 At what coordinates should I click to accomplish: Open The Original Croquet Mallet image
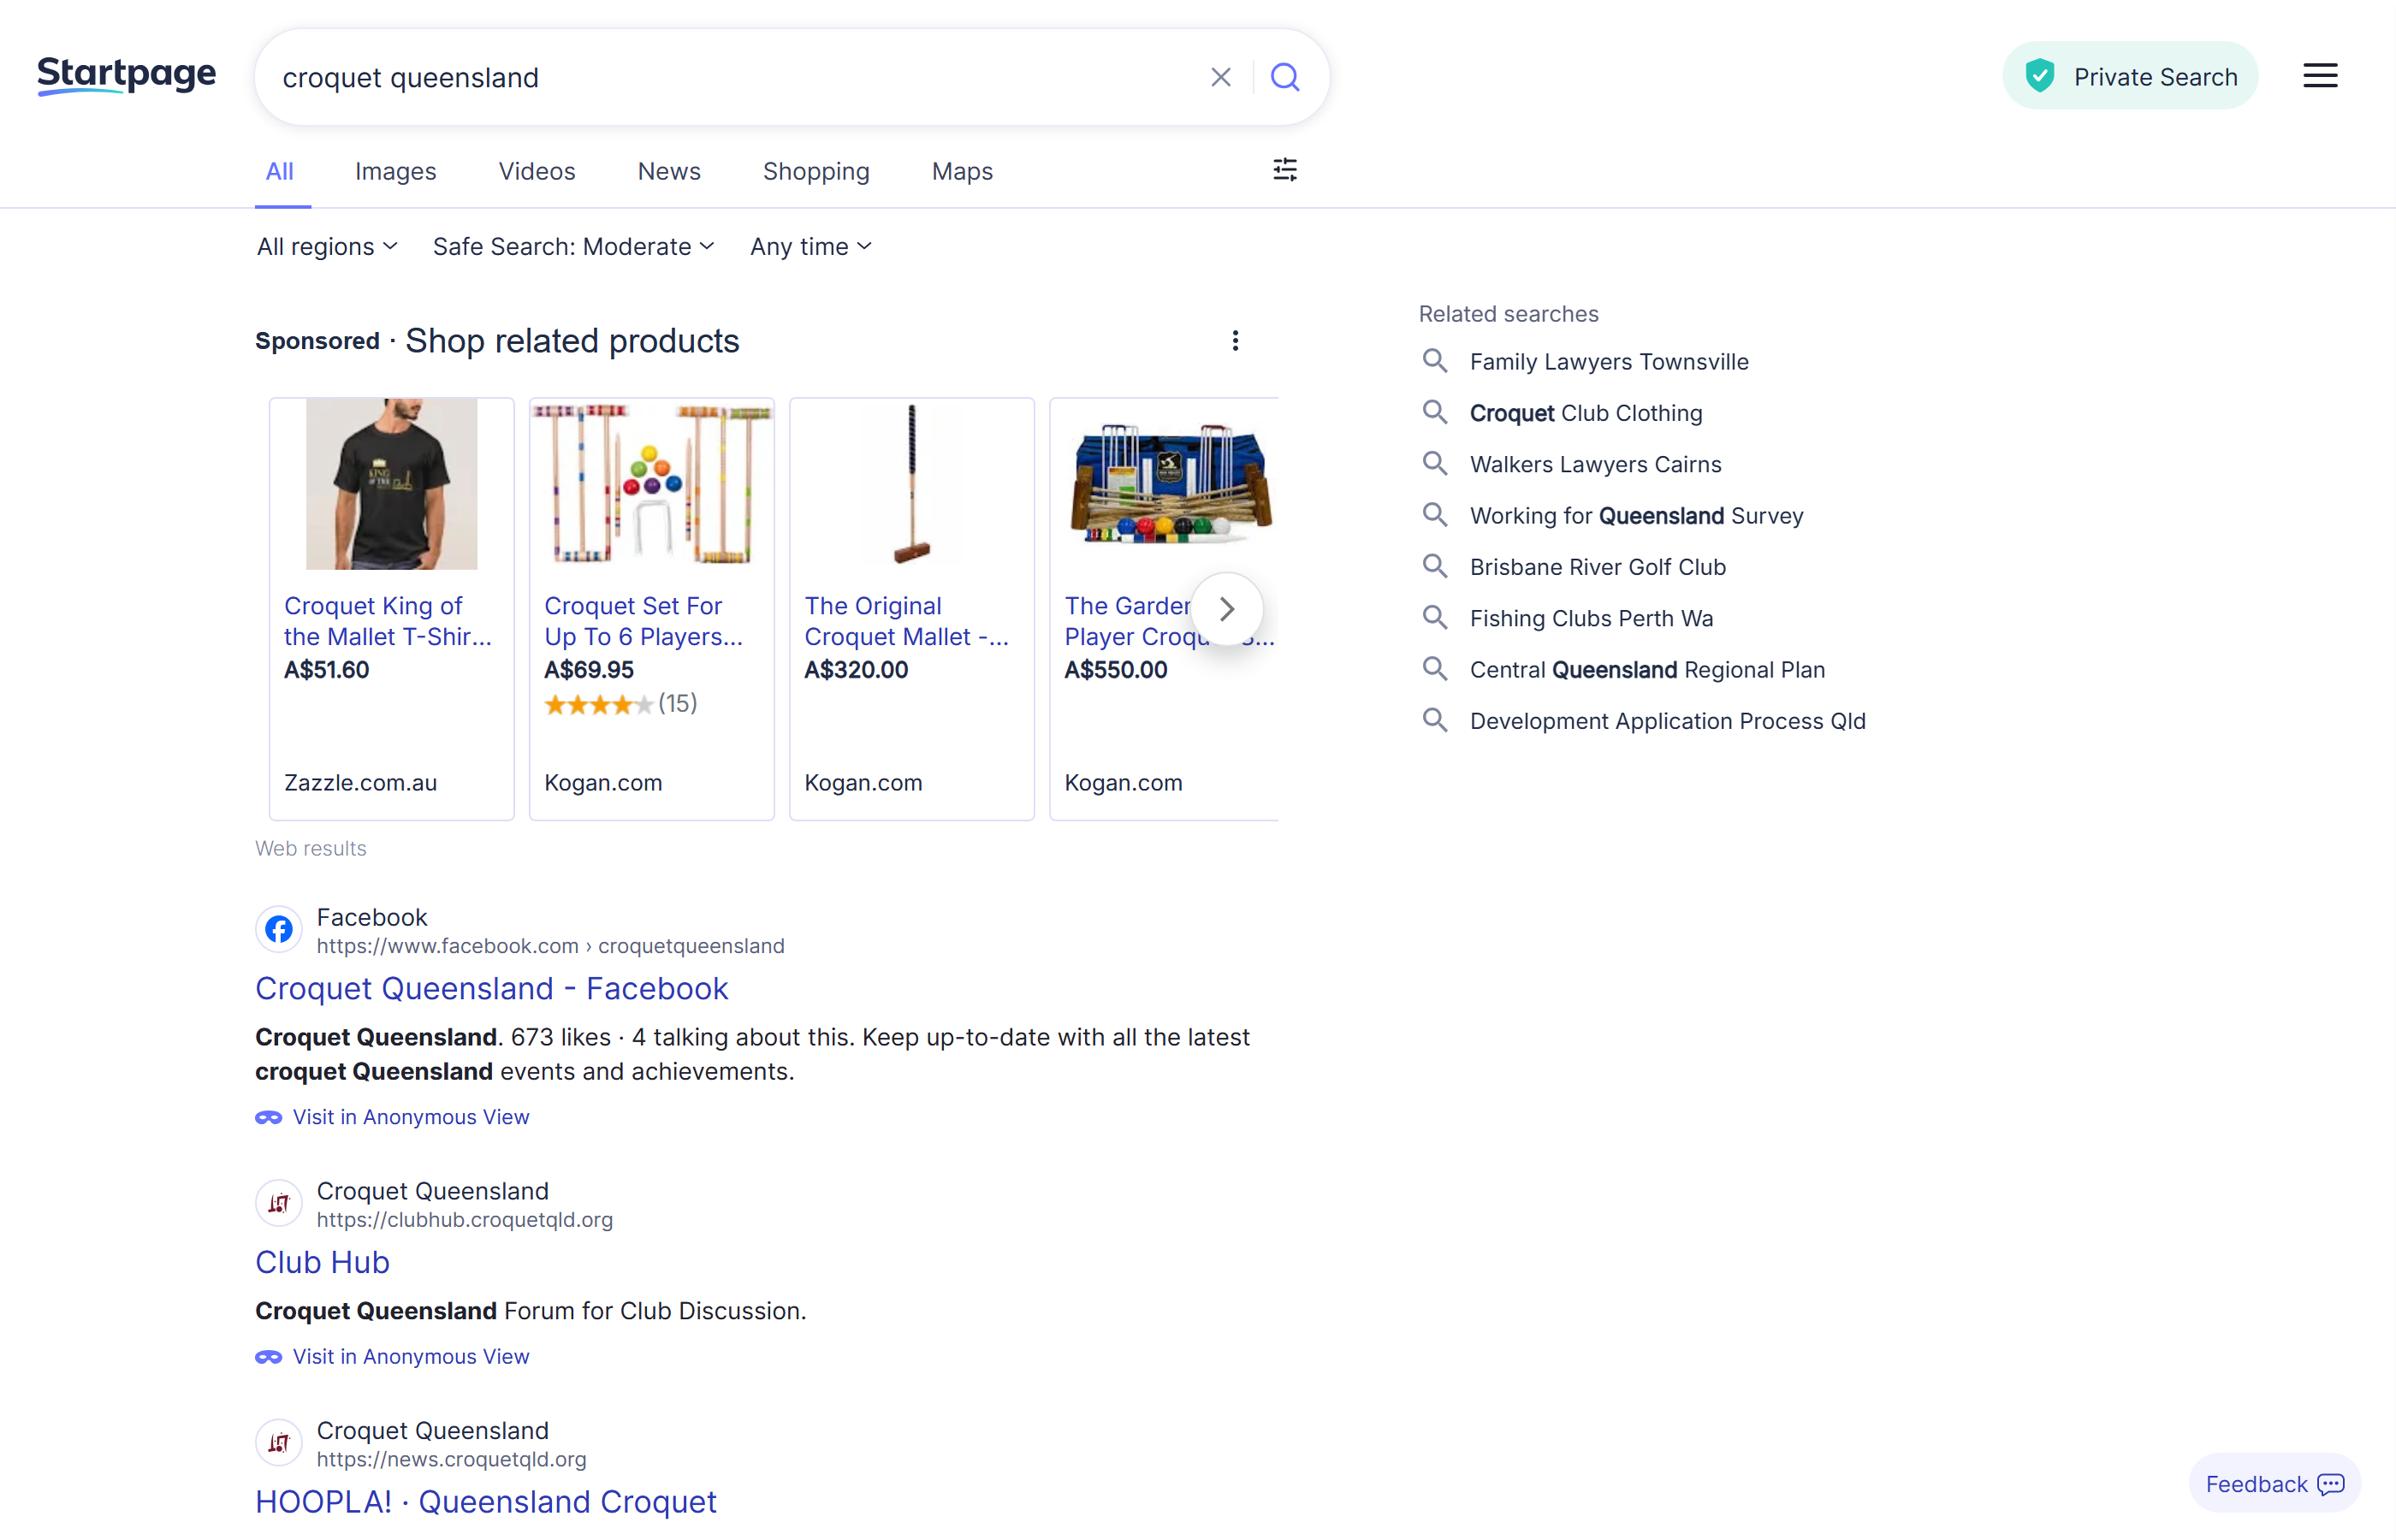tap(912, 484)
